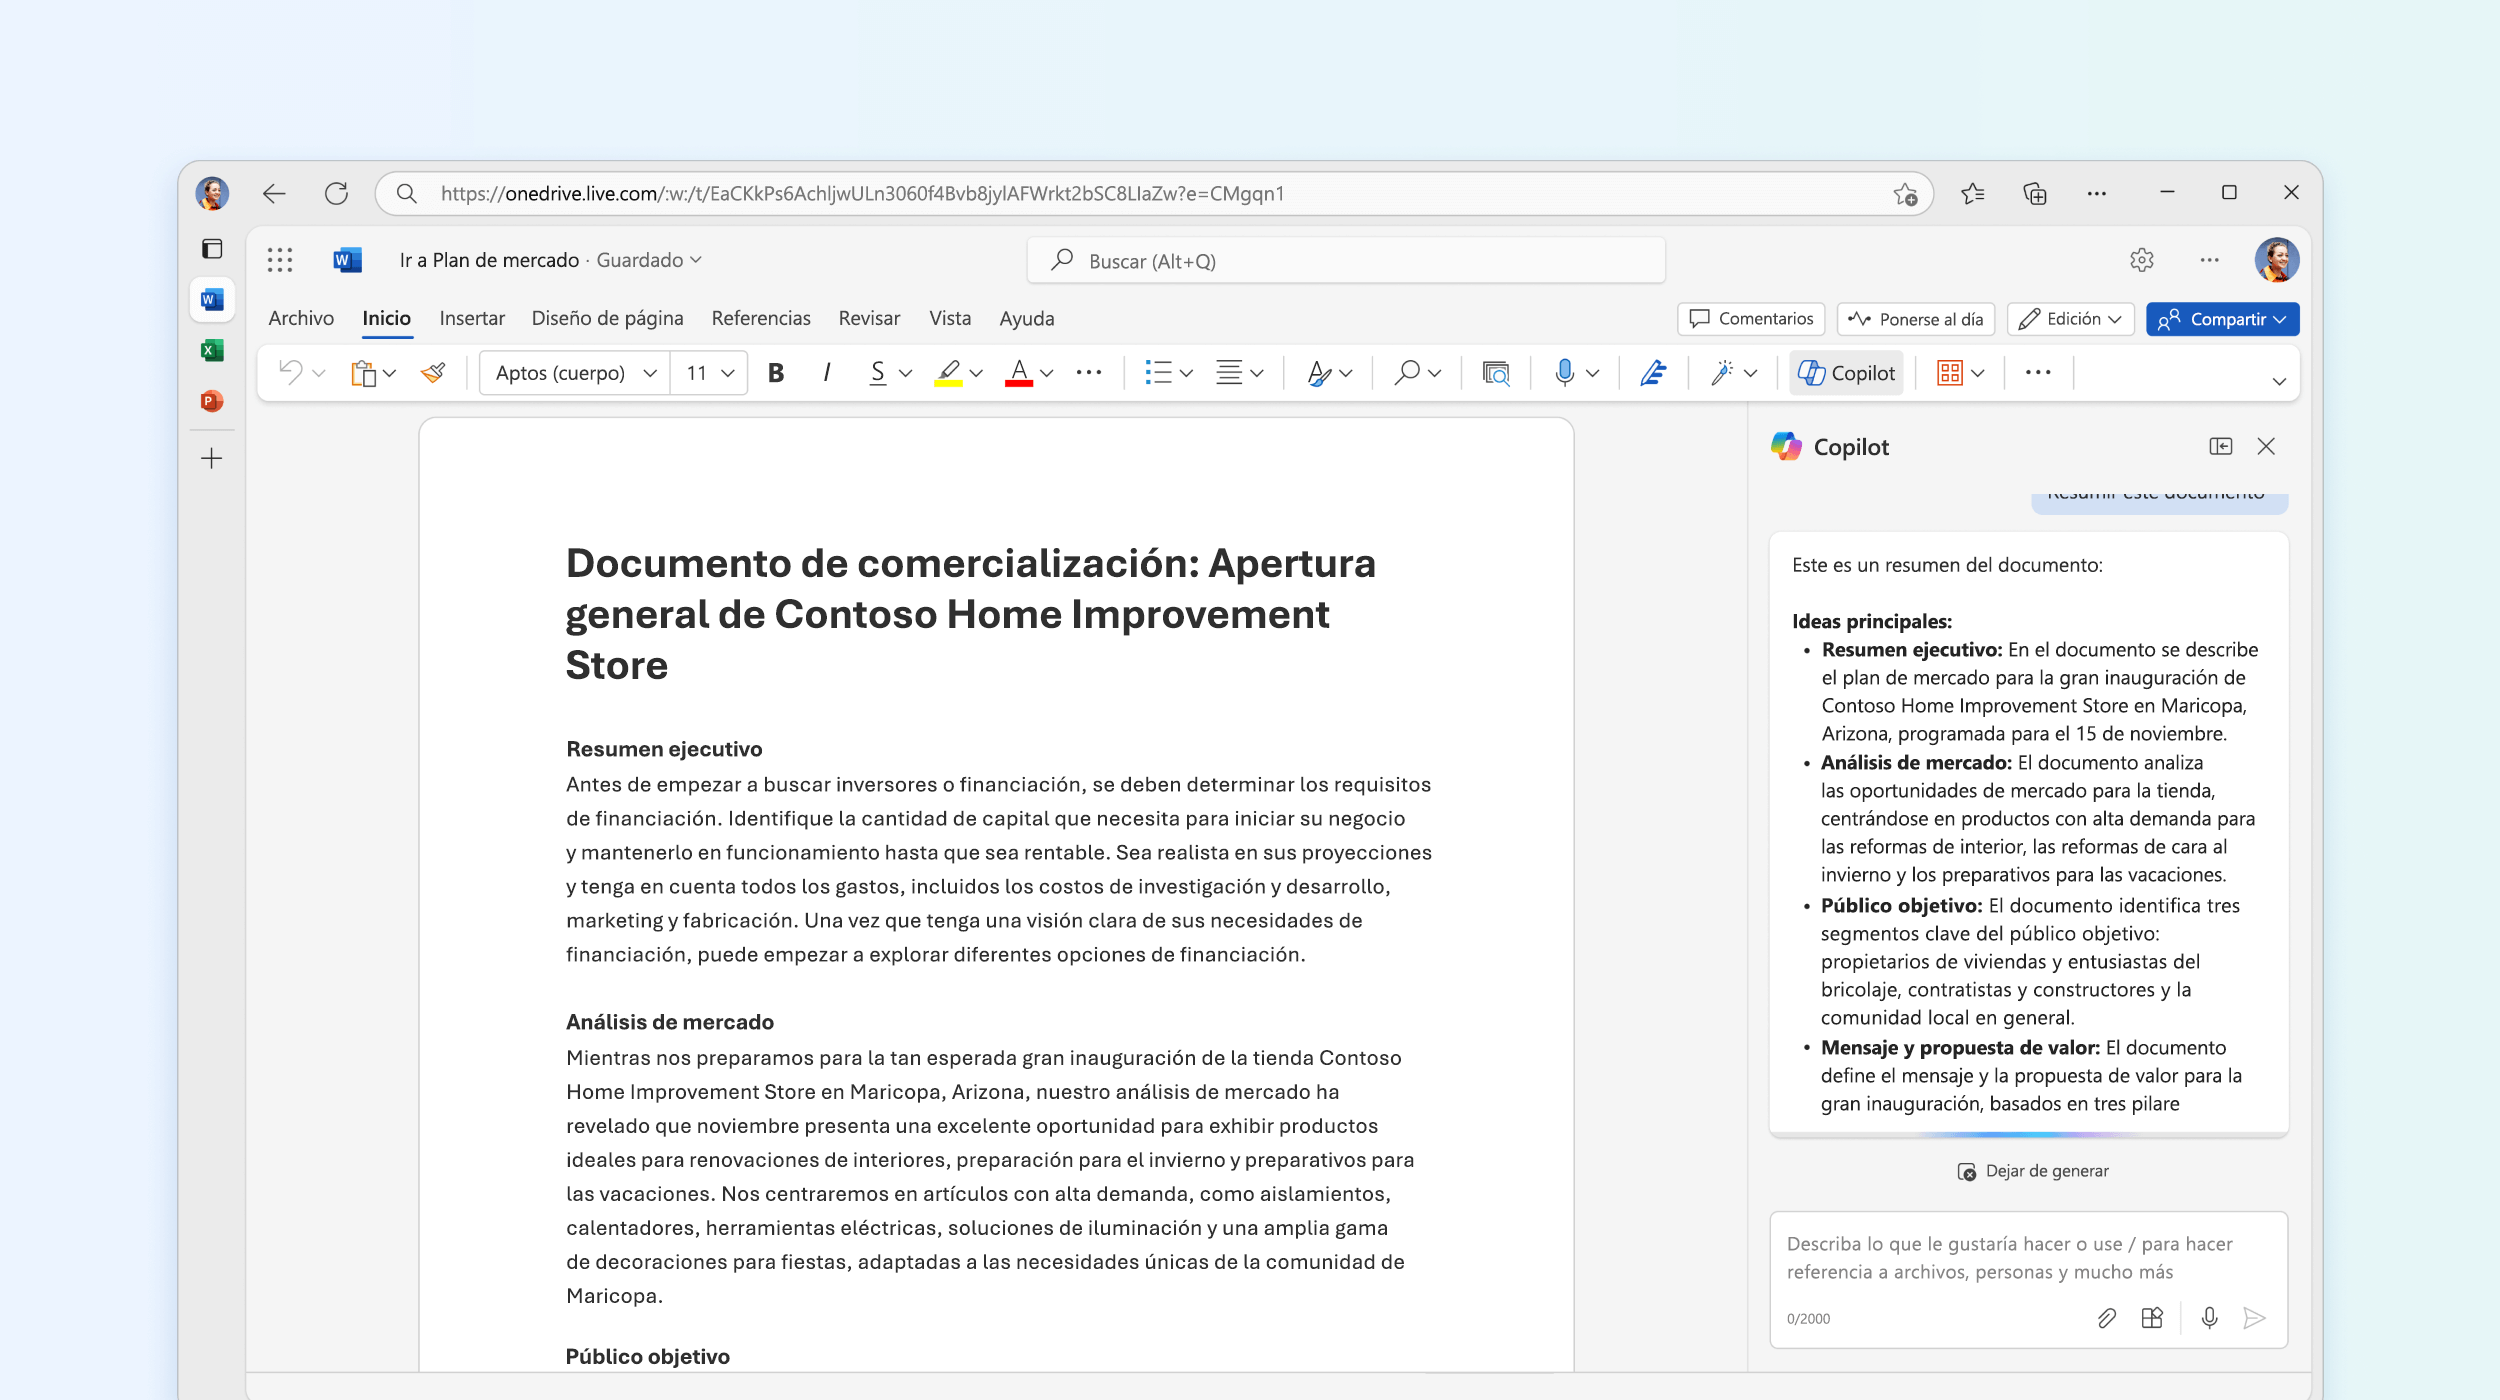Image resolution: width=2500 pixels, height=1400 pixels.
Task: Open the Styles icon
Action: click(x=1319, y=373)
